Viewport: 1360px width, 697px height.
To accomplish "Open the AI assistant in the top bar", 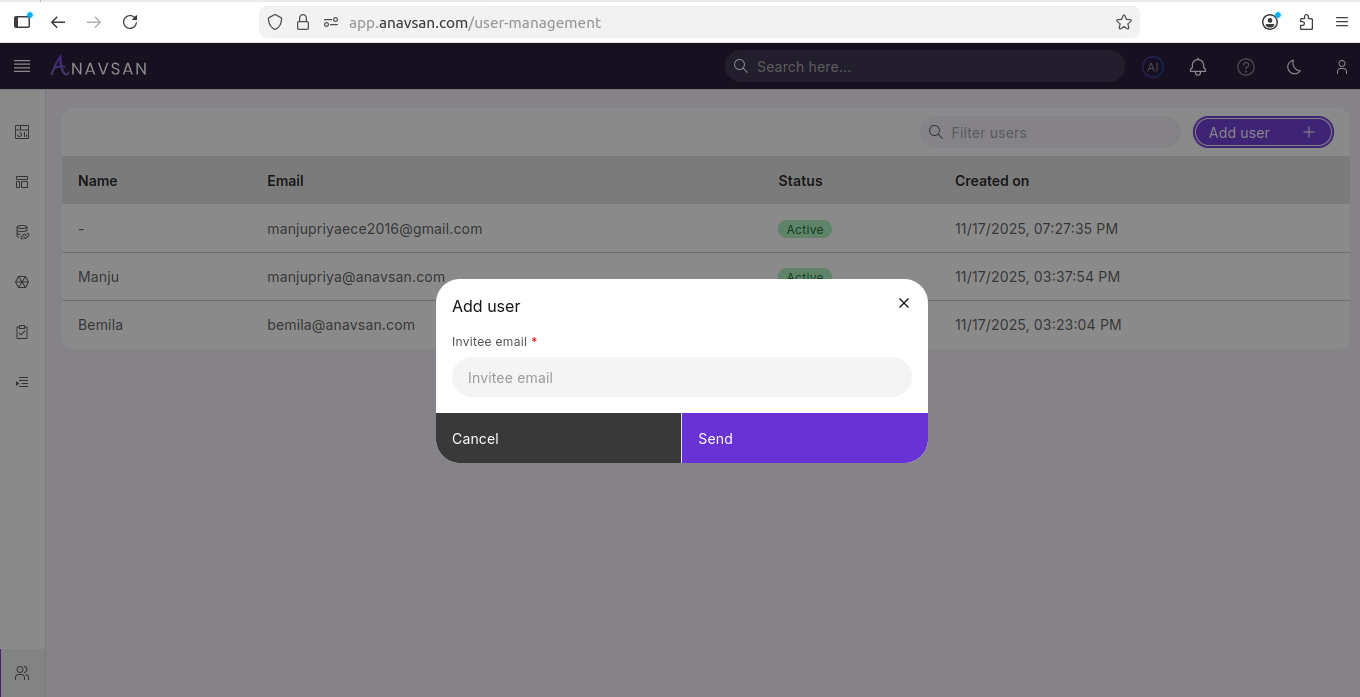I will (x=1152, y=67).
